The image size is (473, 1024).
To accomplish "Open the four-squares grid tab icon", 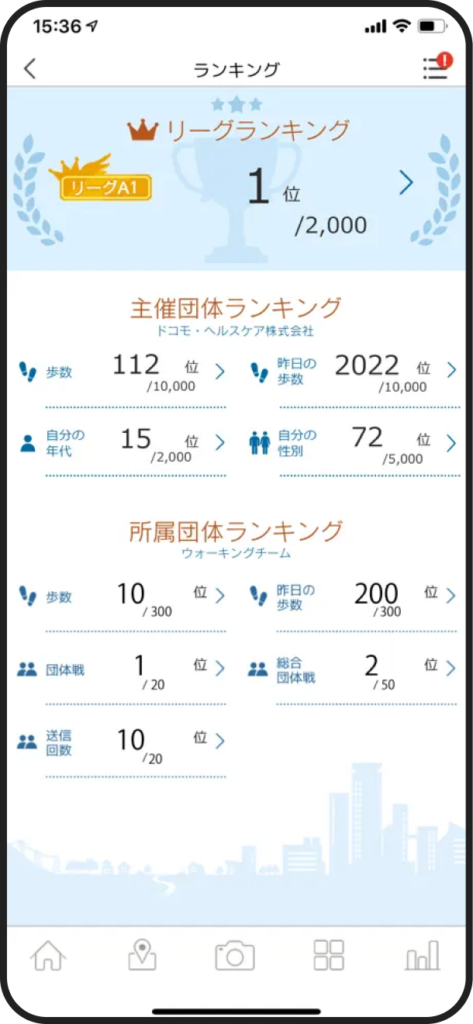I will coord(329,956).
